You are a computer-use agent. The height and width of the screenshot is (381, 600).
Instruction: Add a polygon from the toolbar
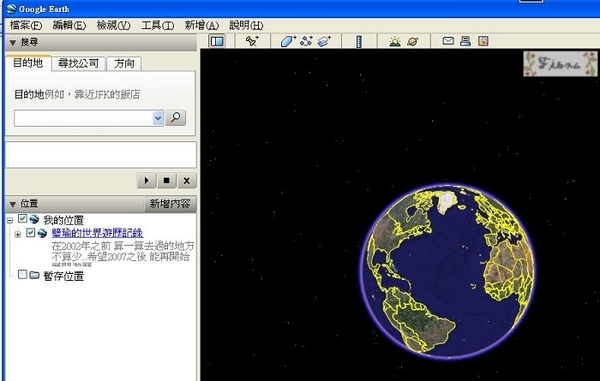[288, 41]
